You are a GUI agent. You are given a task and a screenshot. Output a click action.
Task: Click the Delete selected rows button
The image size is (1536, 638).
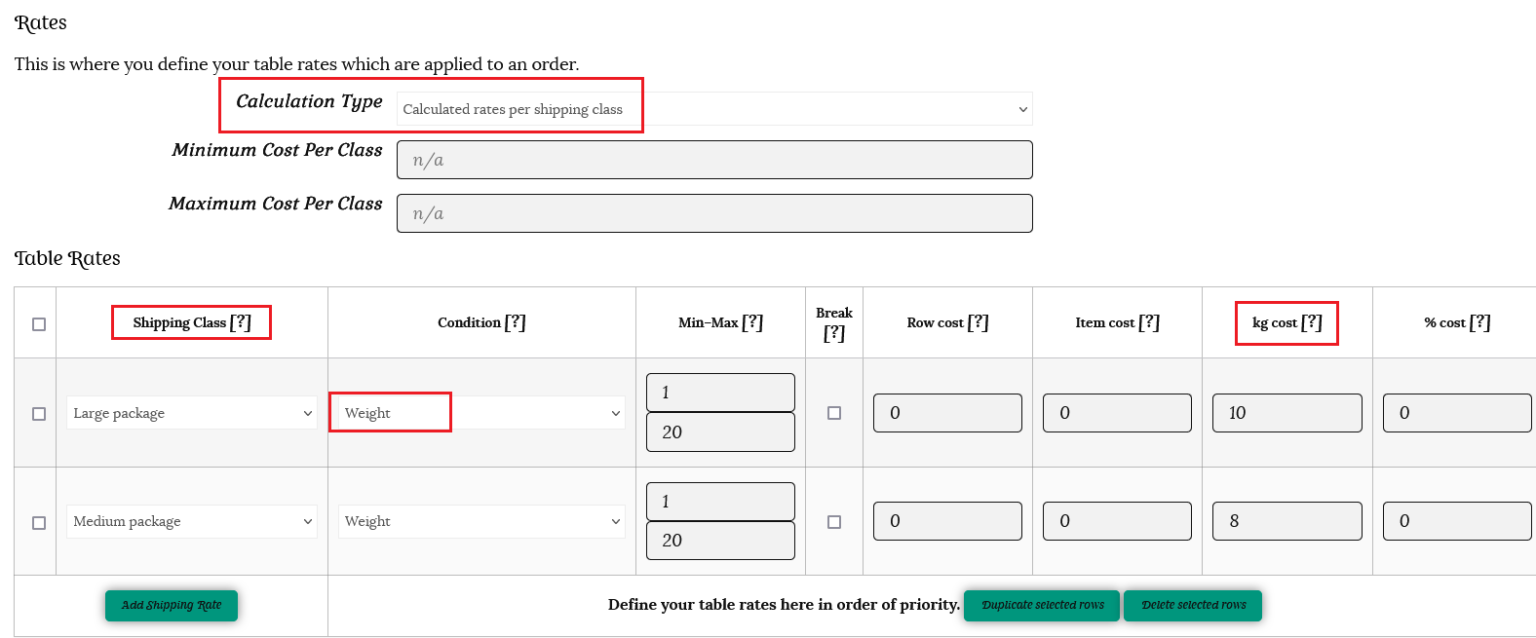click(x=1193, y=606)
